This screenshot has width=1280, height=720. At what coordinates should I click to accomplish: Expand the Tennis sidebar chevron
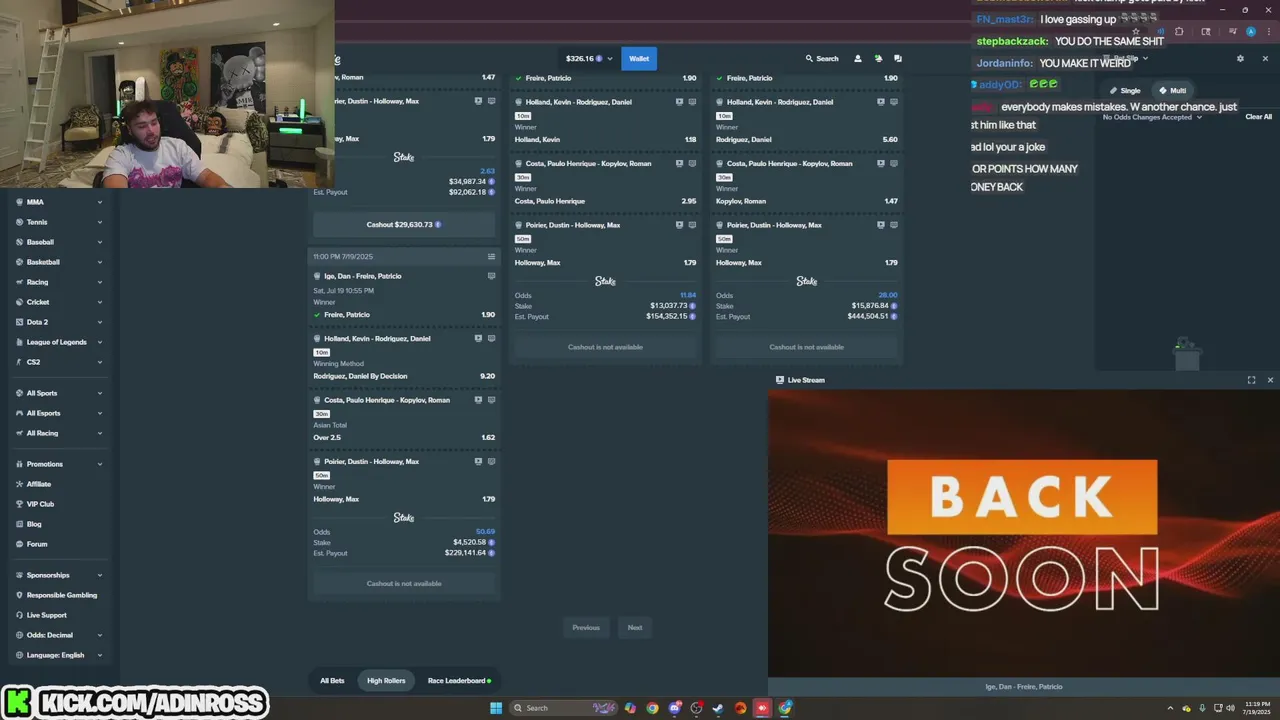click(100, 222)
